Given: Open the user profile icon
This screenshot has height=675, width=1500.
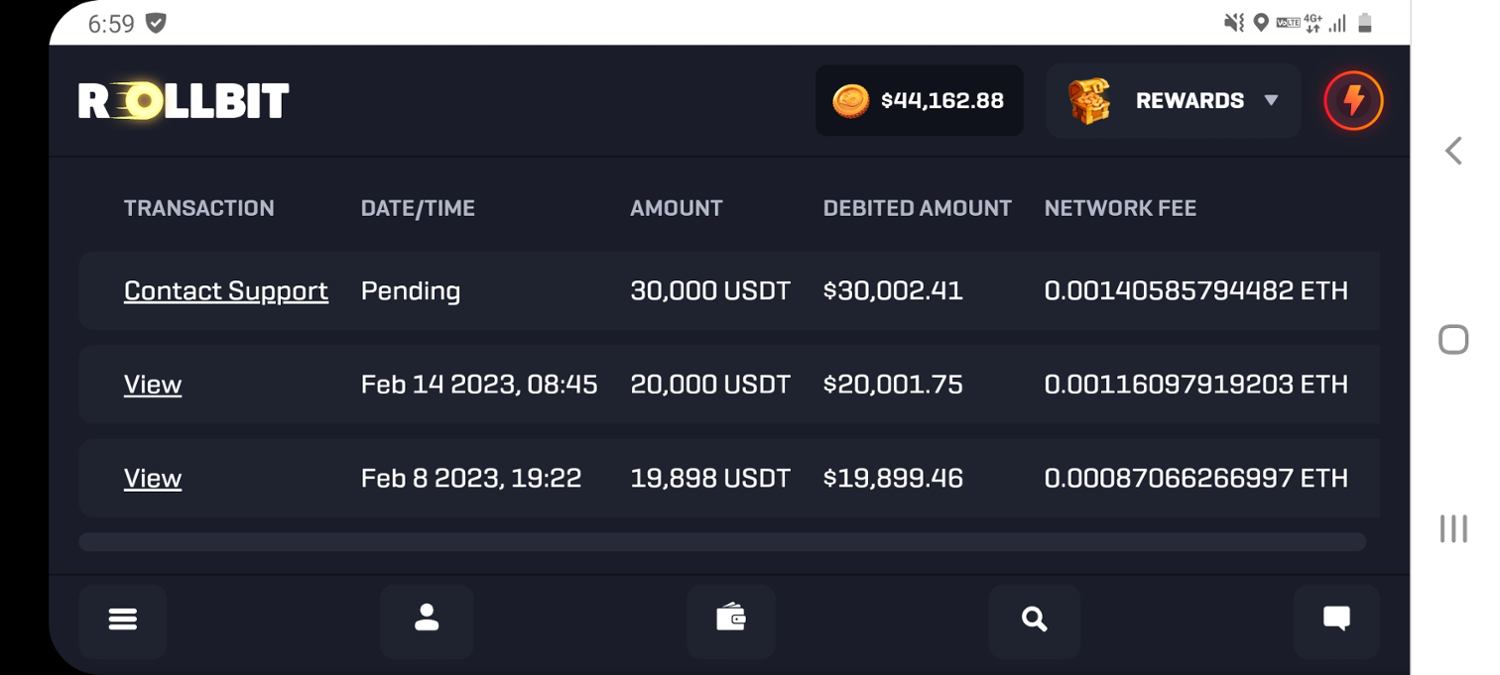Looking at the screenshot, I should 427,620.
